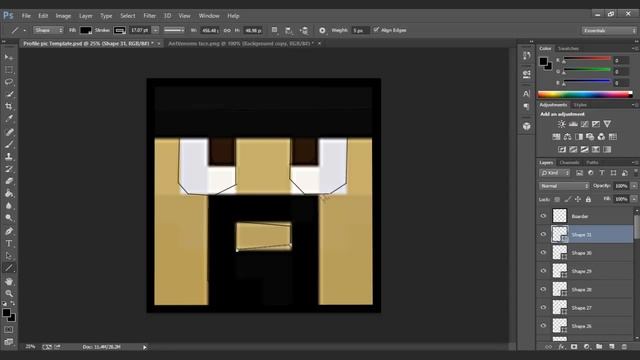The image size is (640, 360).
Task: Click the Levels adjustment icon
Action: click(x=573, y=124)
